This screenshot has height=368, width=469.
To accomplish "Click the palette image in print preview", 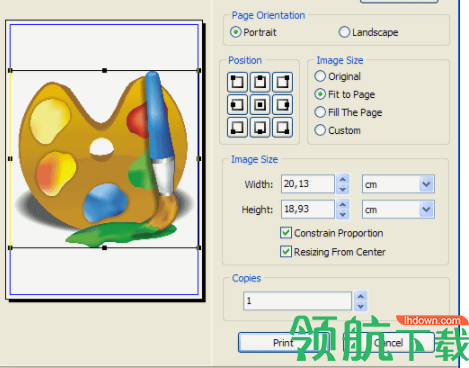I will pos(104,159).
